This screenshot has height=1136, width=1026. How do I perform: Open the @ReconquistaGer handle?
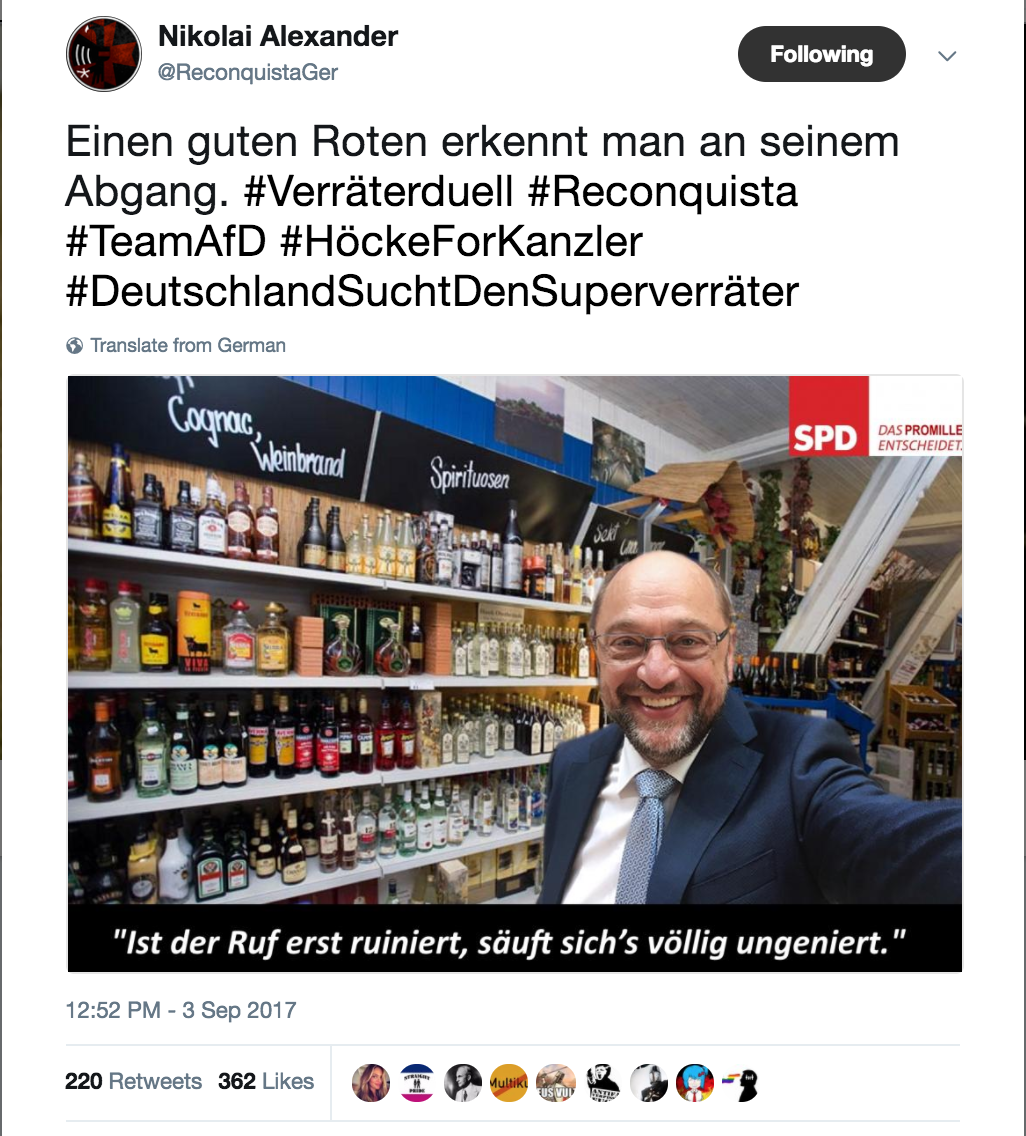(x=248, y=72)
